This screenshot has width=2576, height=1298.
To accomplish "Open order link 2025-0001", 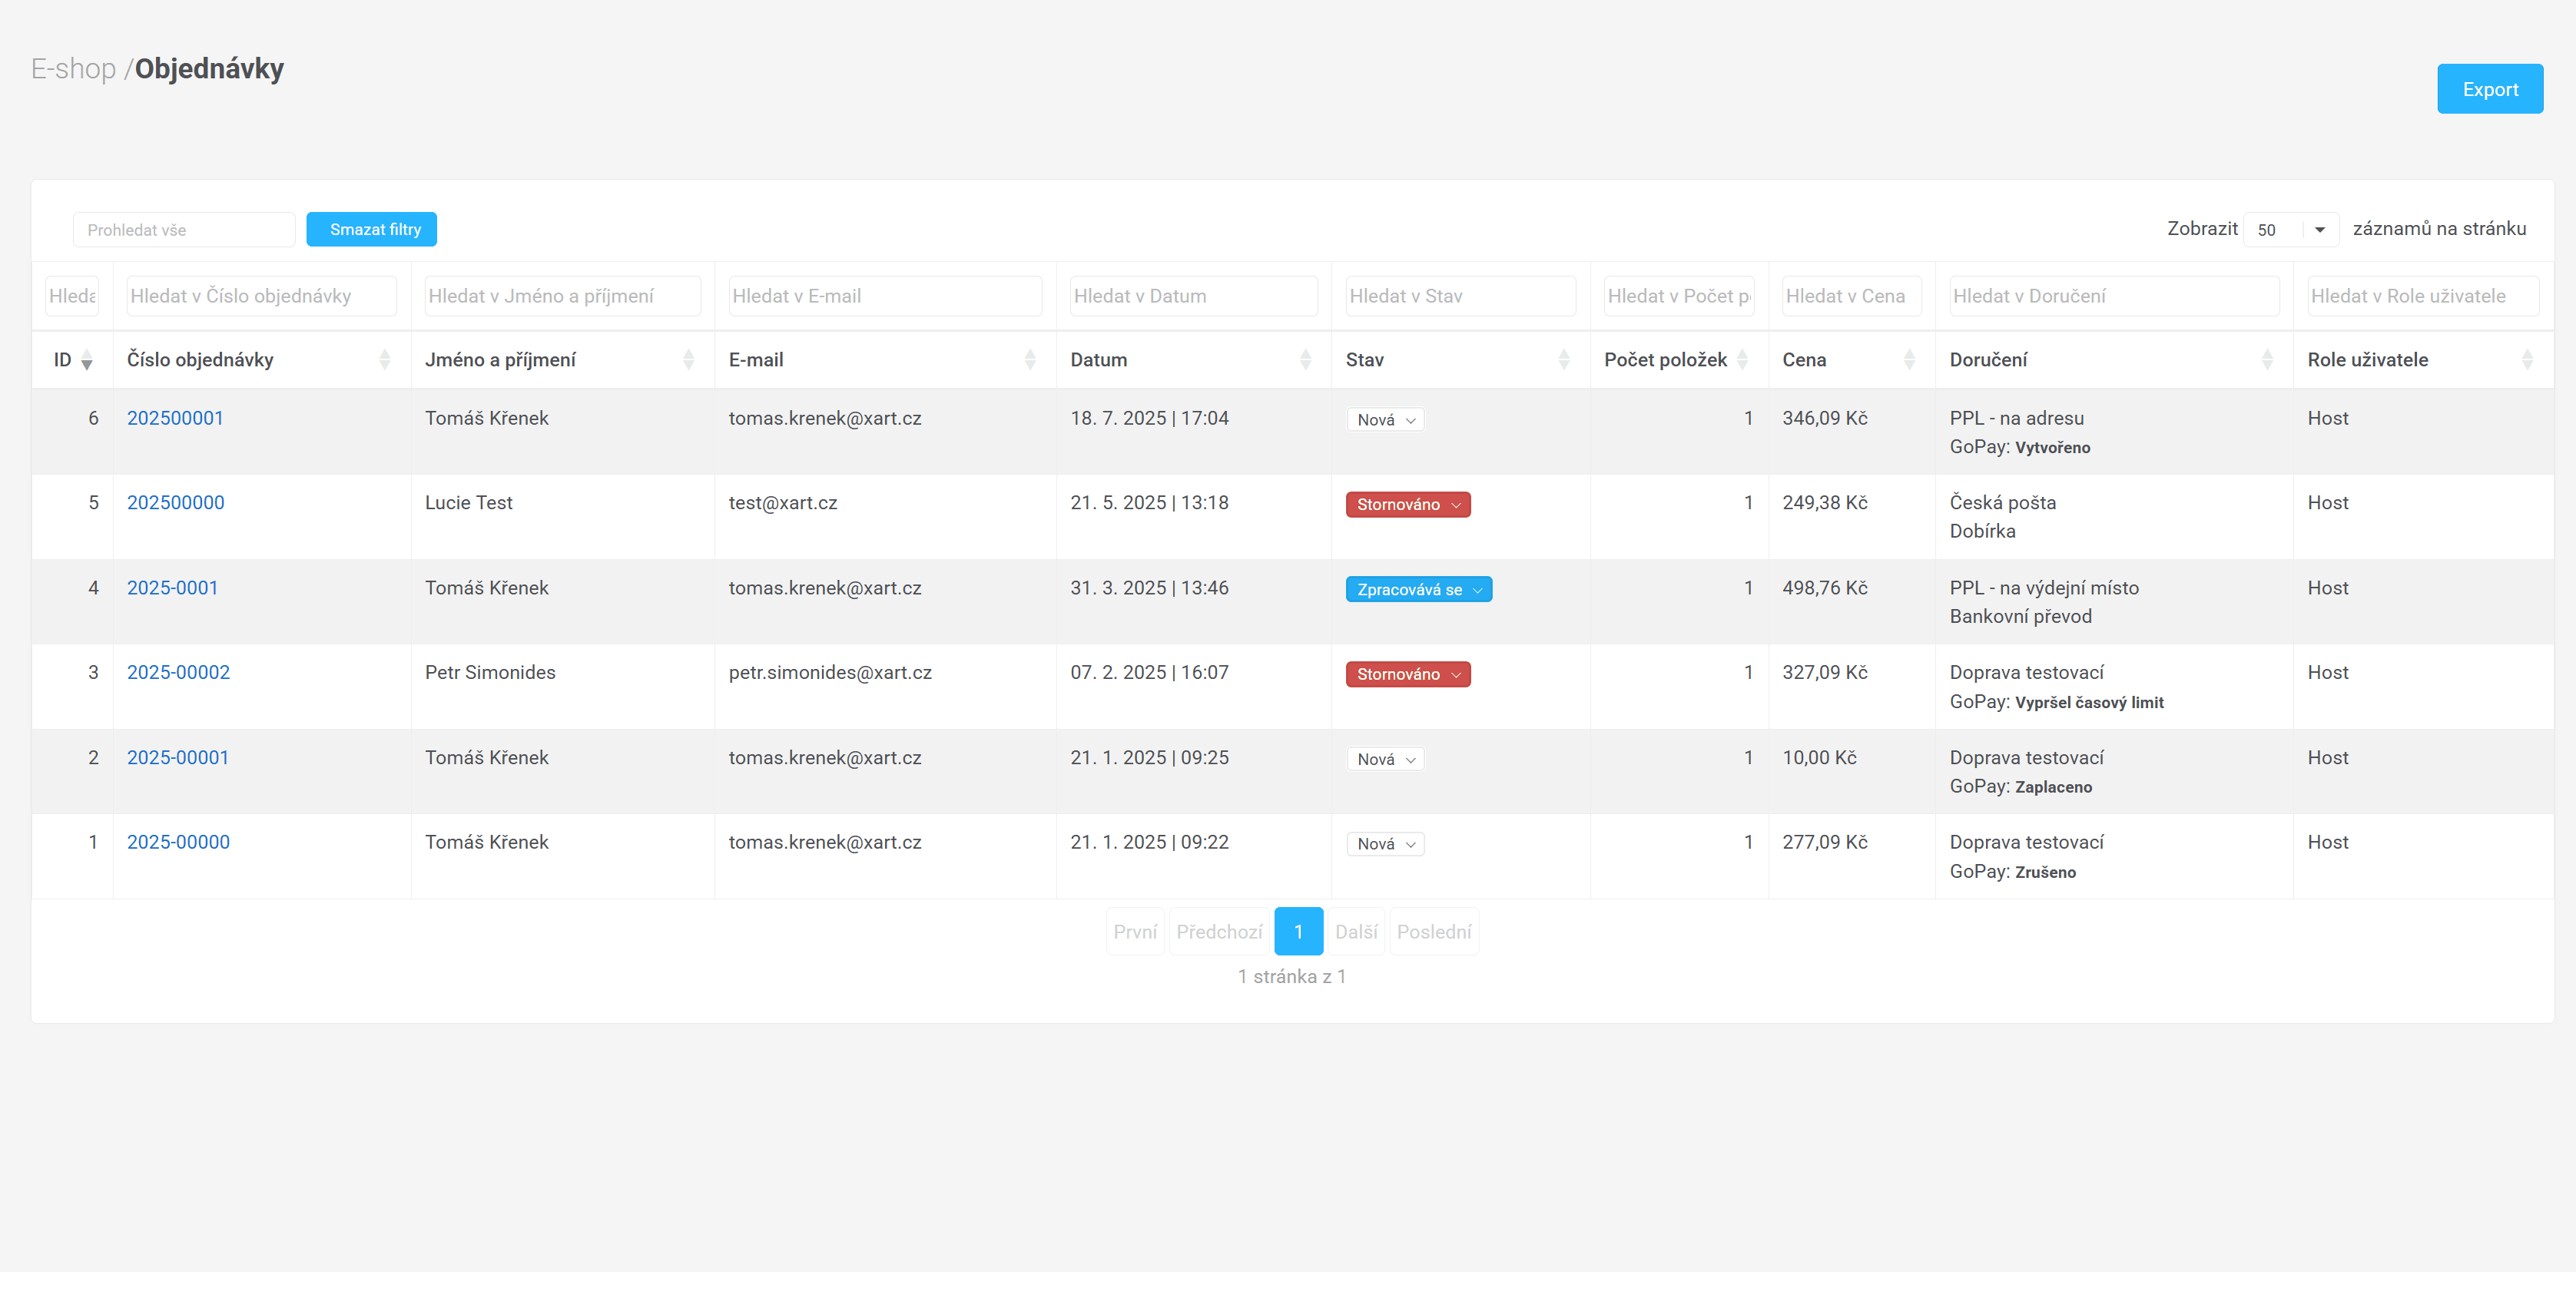I will 172,588.
